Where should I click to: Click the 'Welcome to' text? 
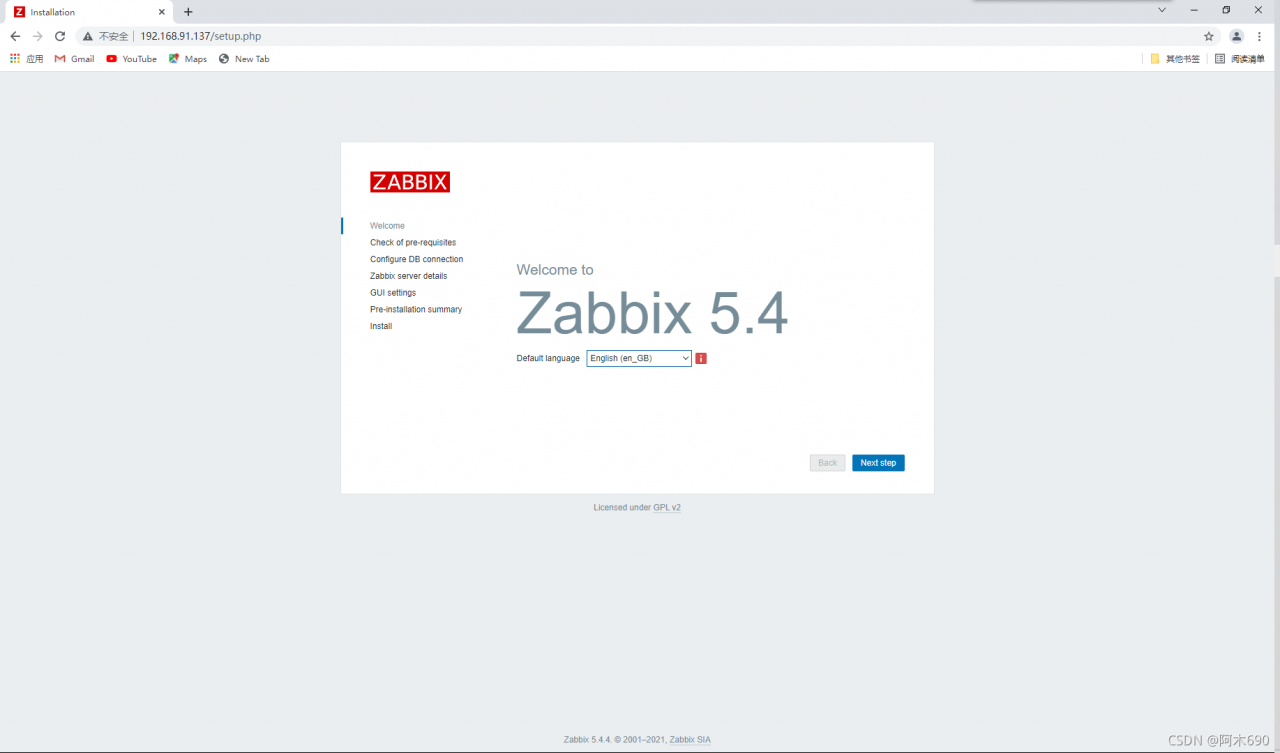pos(555,270)
